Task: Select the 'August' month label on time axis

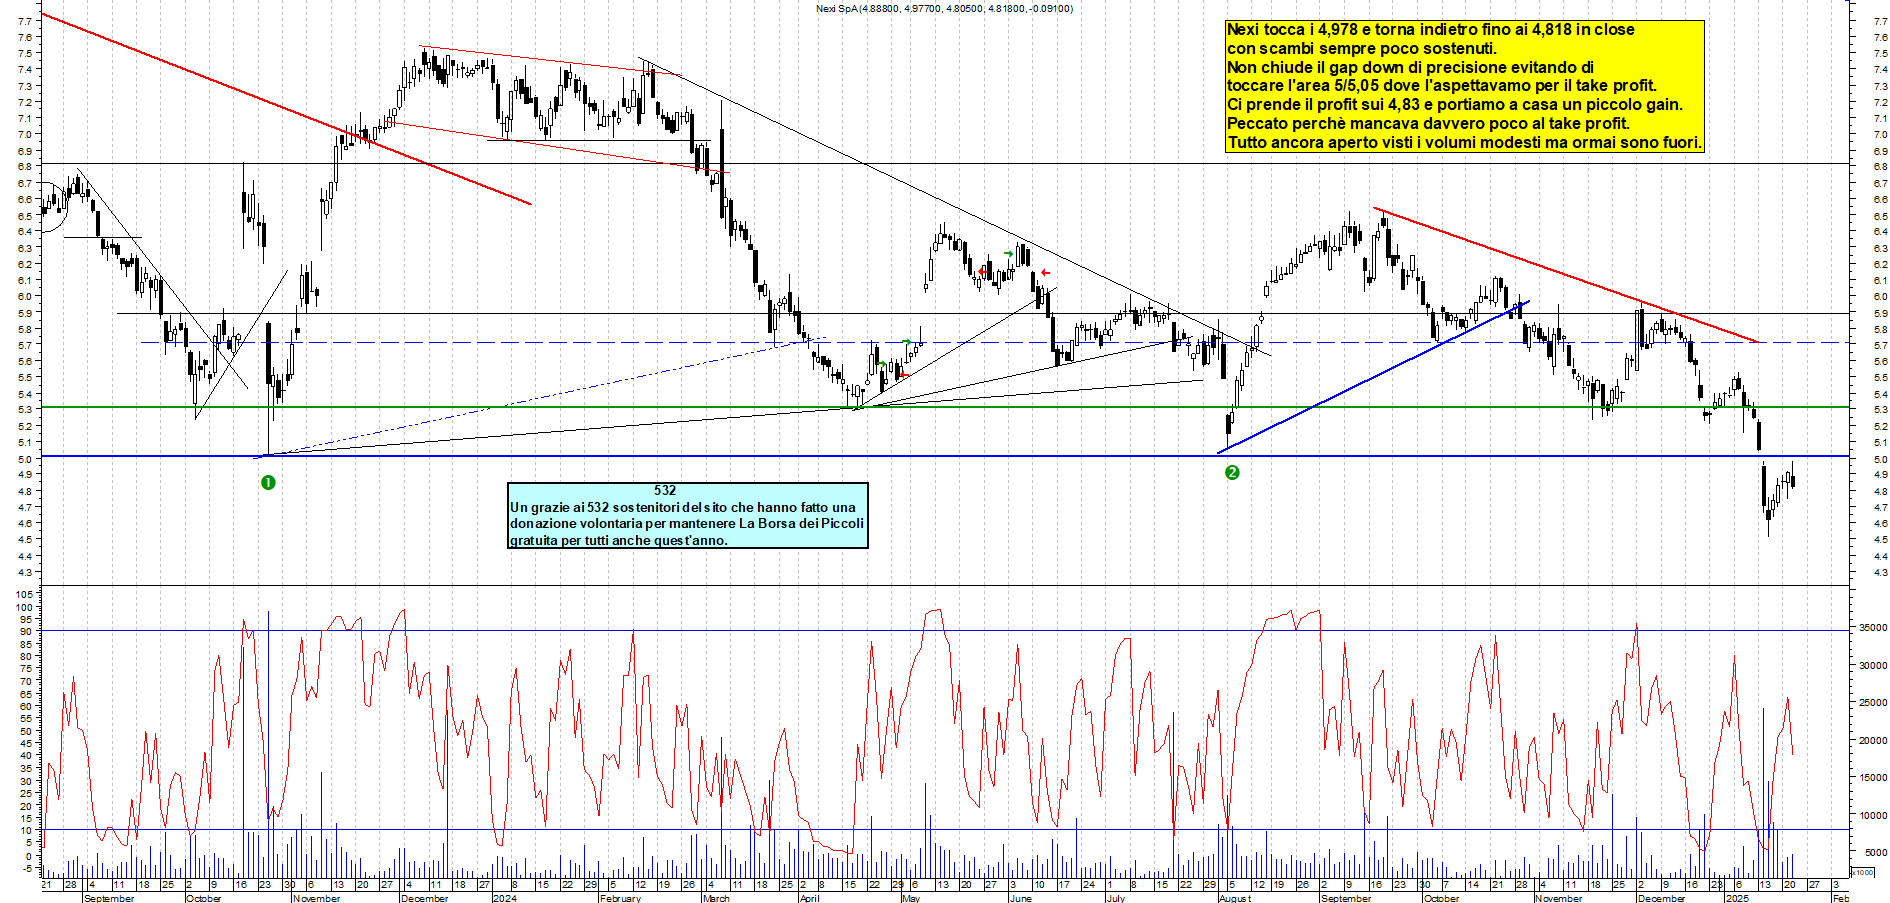Action: [x=1235, y=898]
